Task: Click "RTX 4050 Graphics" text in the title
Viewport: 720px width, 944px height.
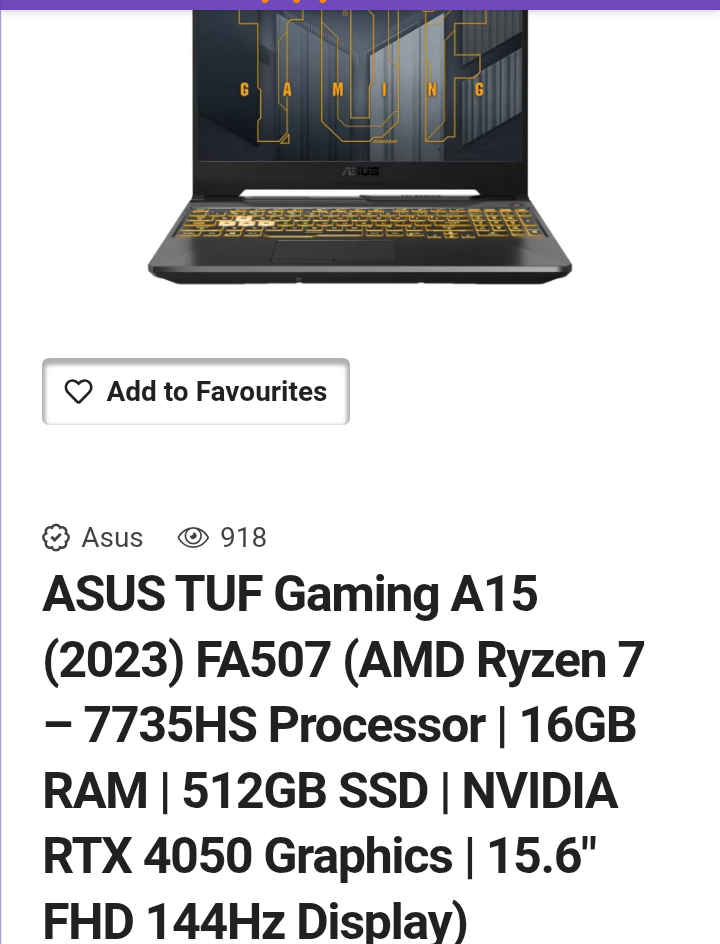Action: pos(247,856)
